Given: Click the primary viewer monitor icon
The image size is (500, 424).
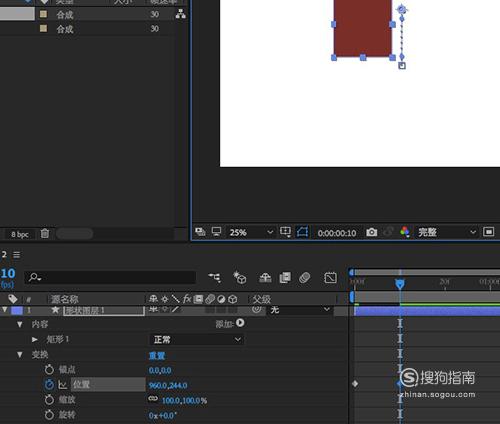Looking at the screenshot, I should tap(216, 232).
